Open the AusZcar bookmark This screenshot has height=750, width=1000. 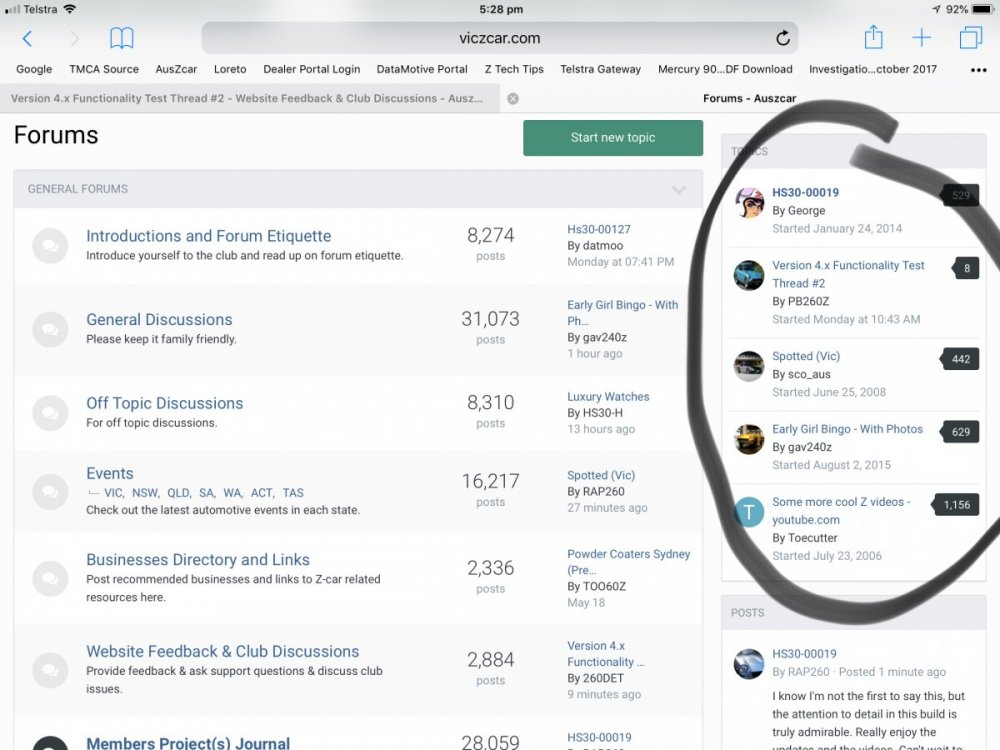(176, 70)
